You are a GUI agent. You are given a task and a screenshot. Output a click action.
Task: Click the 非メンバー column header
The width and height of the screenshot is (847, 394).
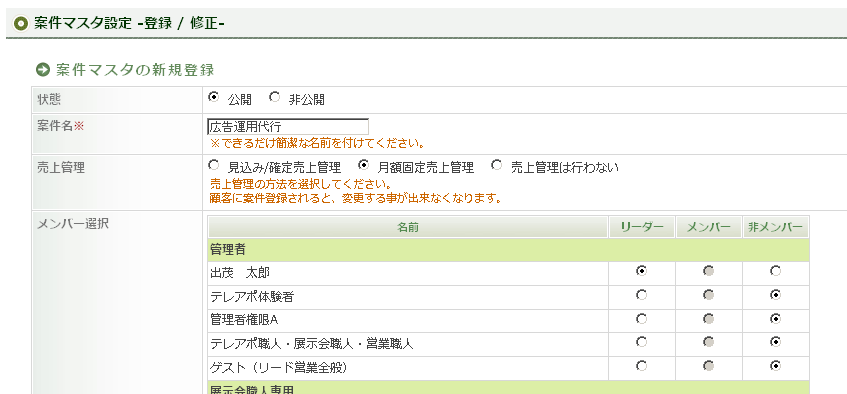[775, 227]
